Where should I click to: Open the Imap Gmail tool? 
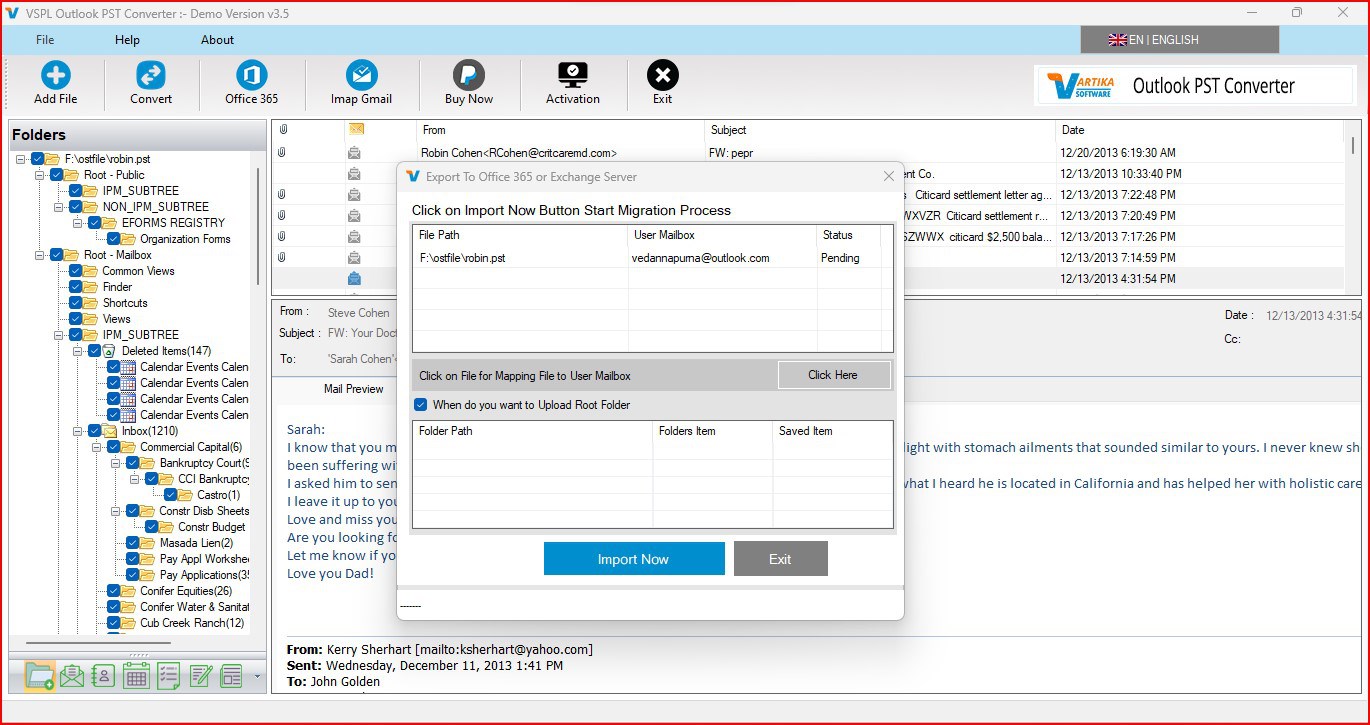tap(361, 75)
